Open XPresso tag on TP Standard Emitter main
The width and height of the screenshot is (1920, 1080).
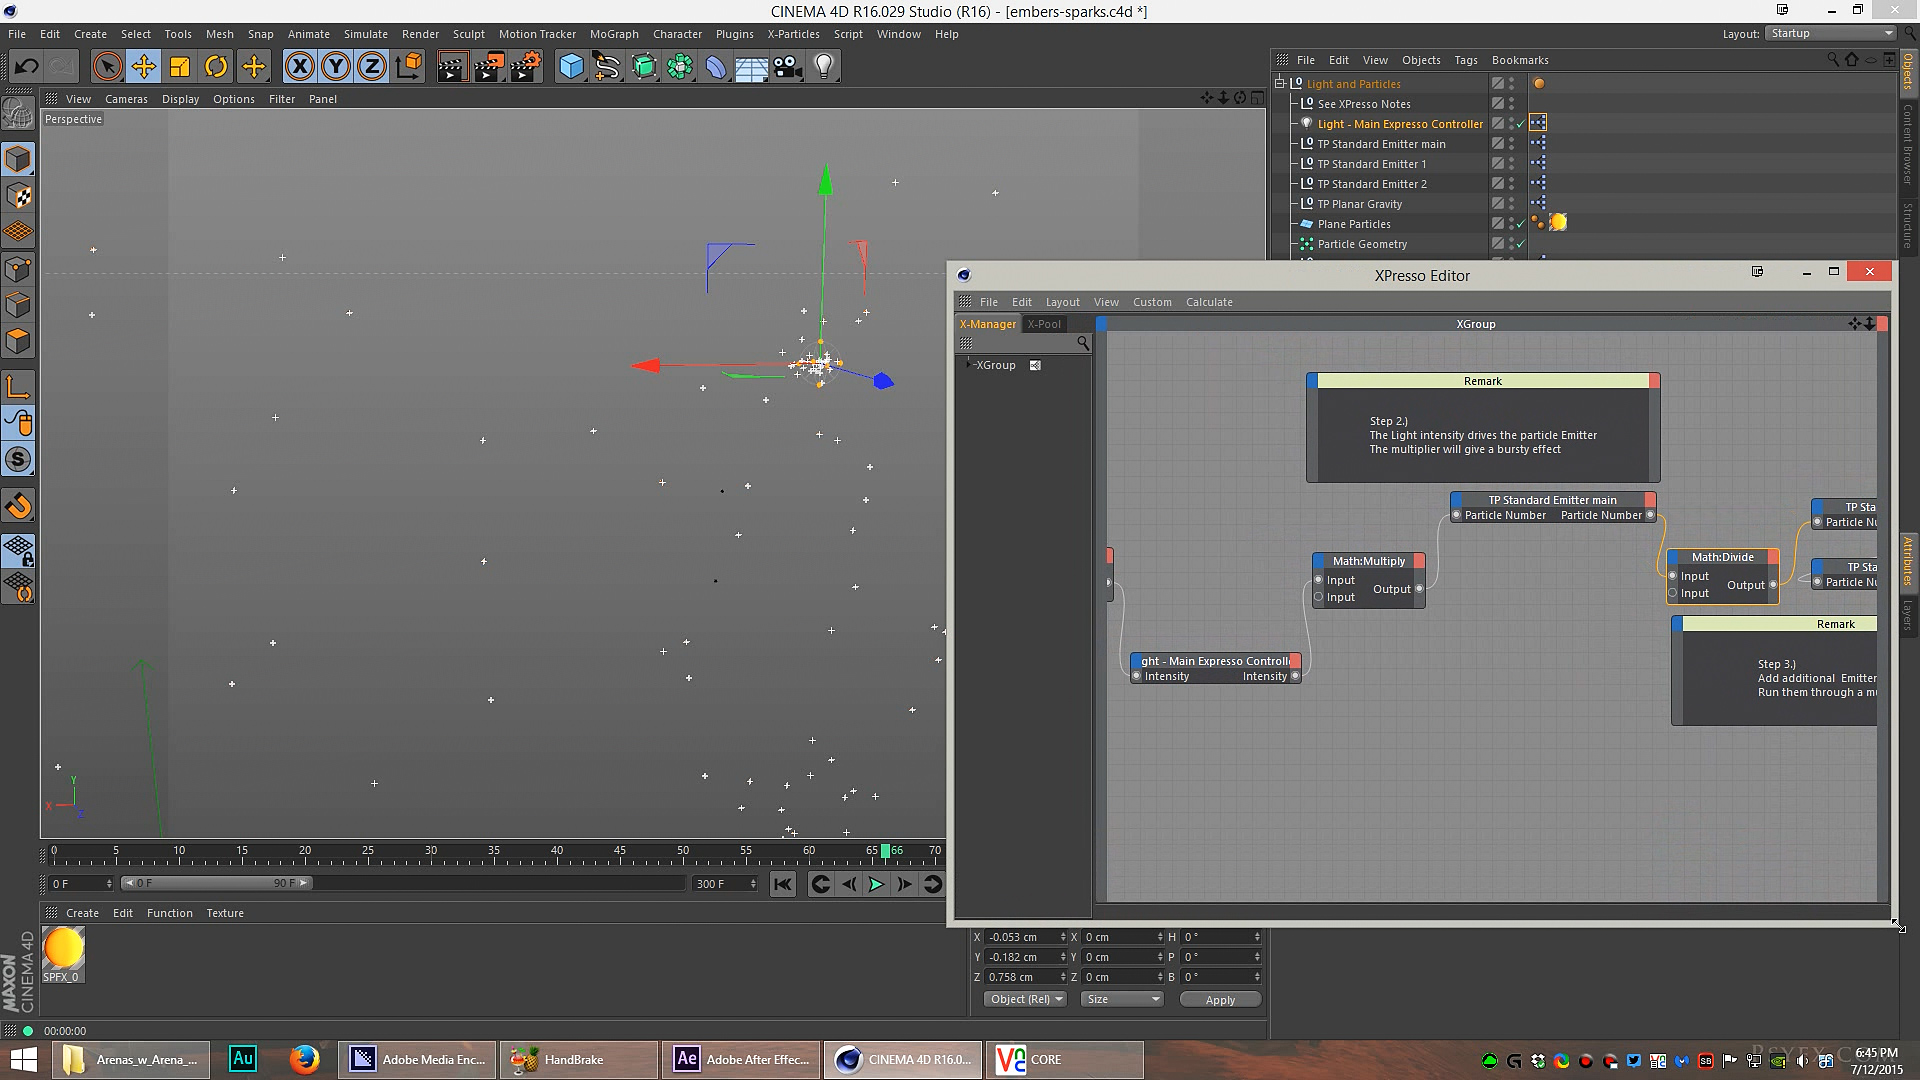point(1538,143)
